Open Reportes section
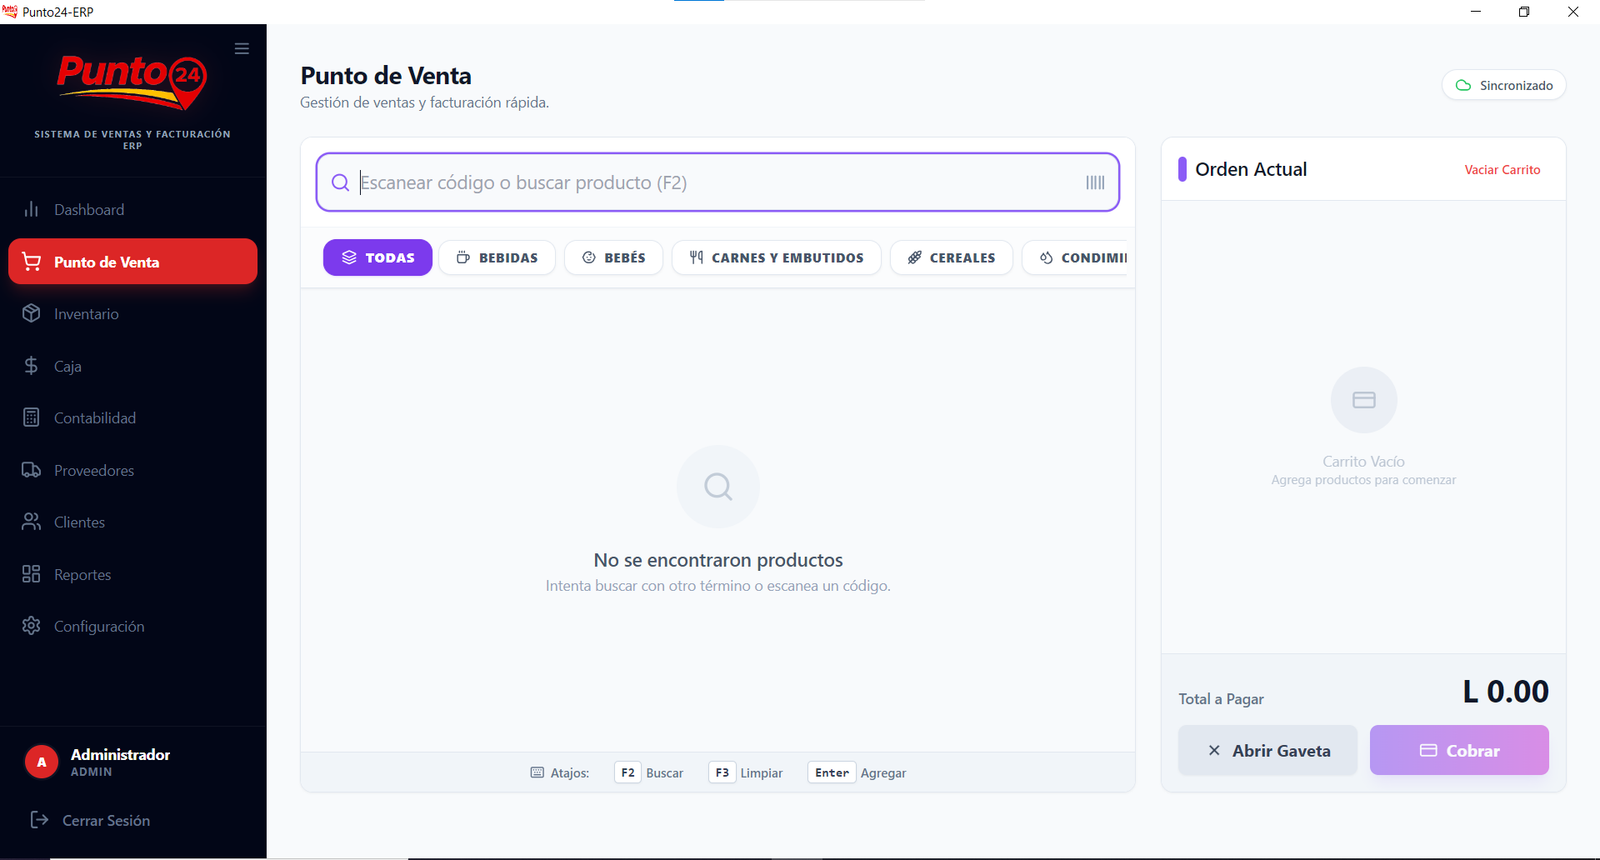Viewport: 1600px width, 860px height. 133,574
